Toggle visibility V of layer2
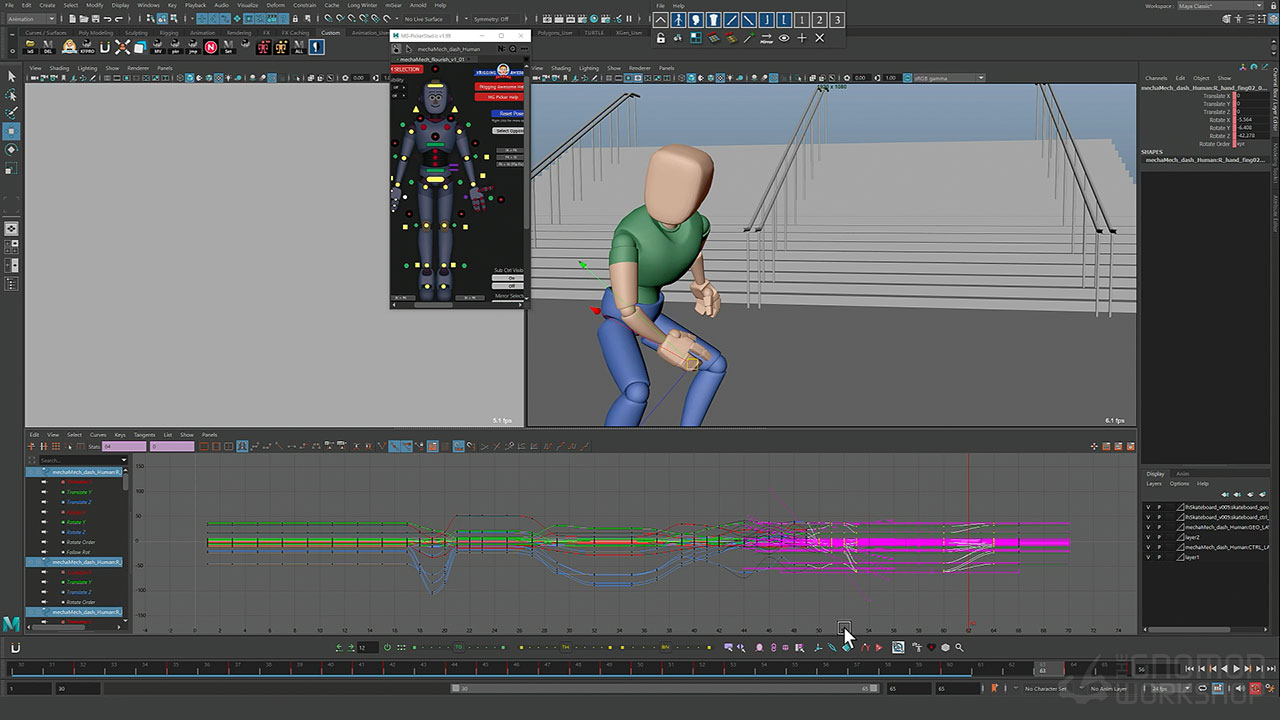The width and height of the screenshot is (1280, 720). pyautogui.click(x=1148, y=537)
